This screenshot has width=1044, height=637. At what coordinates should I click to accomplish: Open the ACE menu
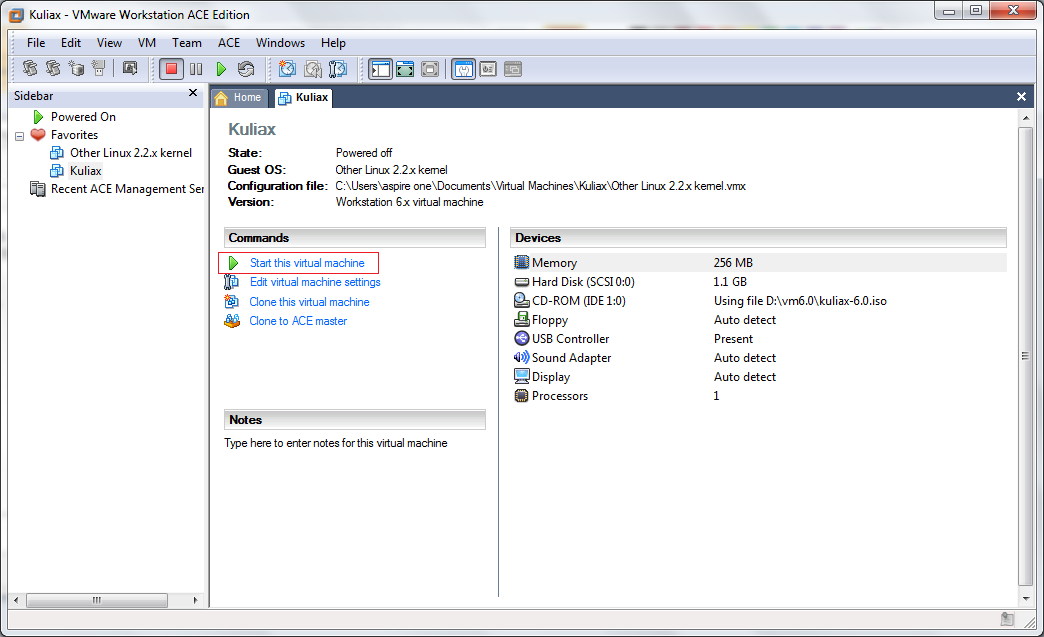click(228, 43)
